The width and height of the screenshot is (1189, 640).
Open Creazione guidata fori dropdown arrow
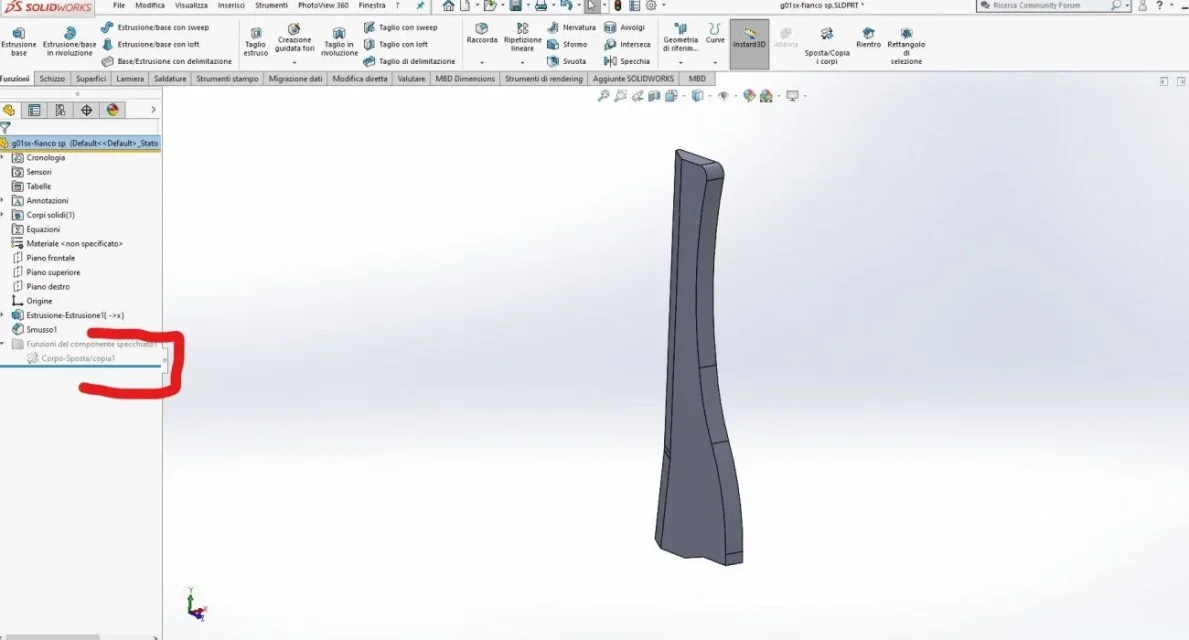click(294, 62)
